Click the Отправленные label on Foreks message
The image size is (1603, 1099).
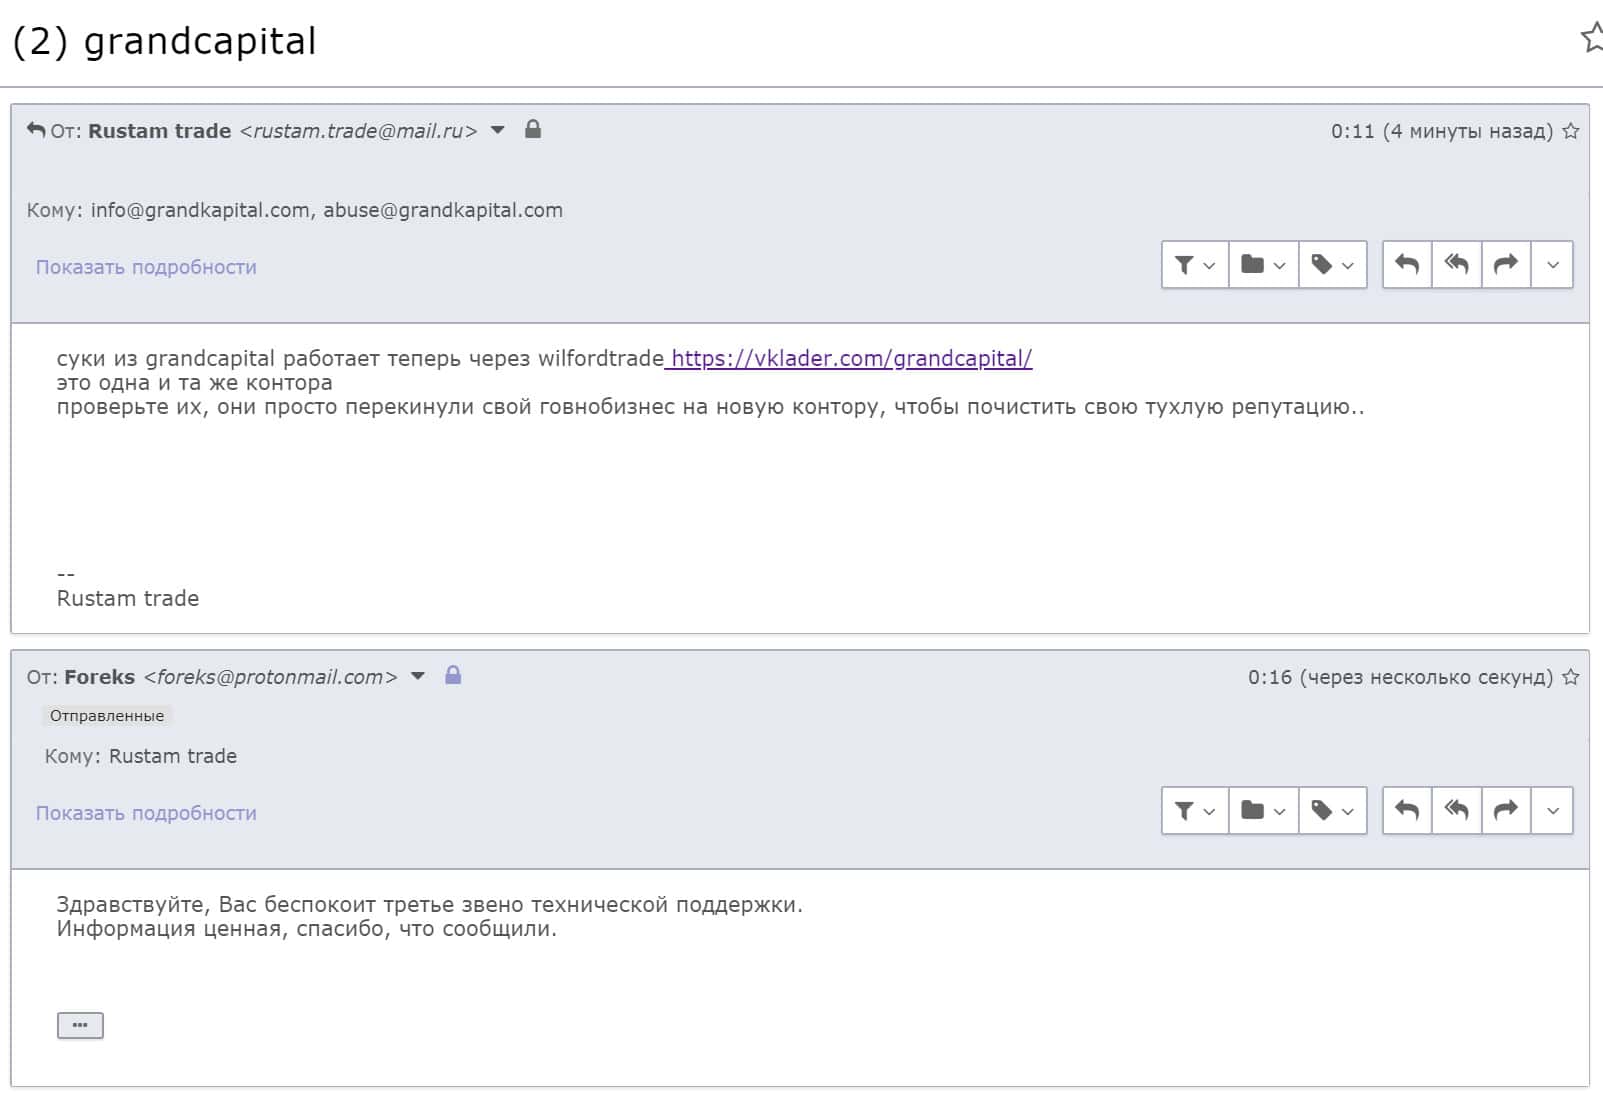(107, 716)
